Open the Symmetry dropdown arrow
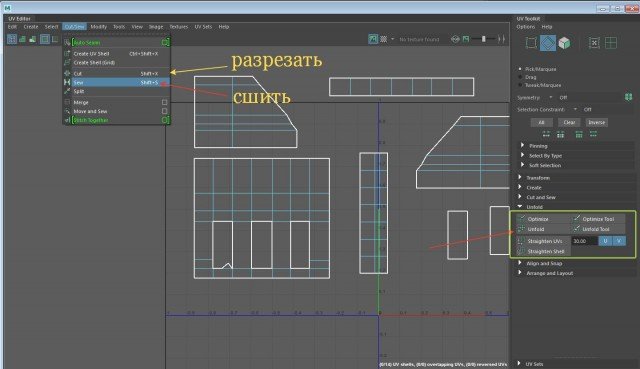 (551, 97)
